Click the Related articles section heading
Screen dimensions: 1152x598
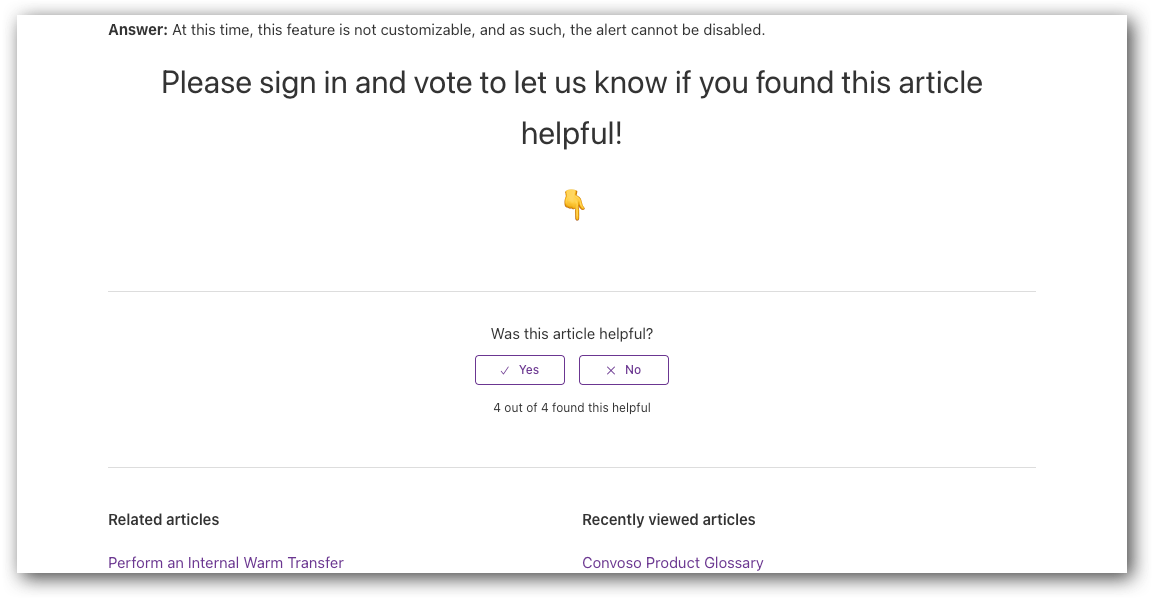pyautogui.click(x=163, y=519)
